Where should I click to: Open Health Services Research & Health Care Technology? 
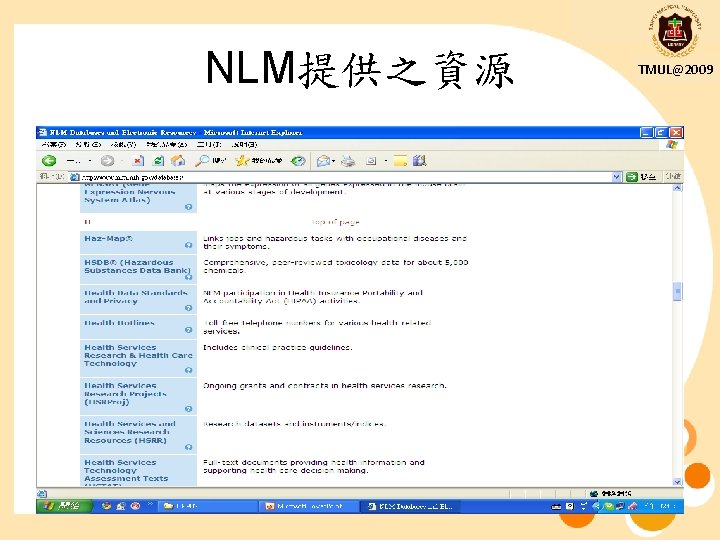tap(138, 355)
